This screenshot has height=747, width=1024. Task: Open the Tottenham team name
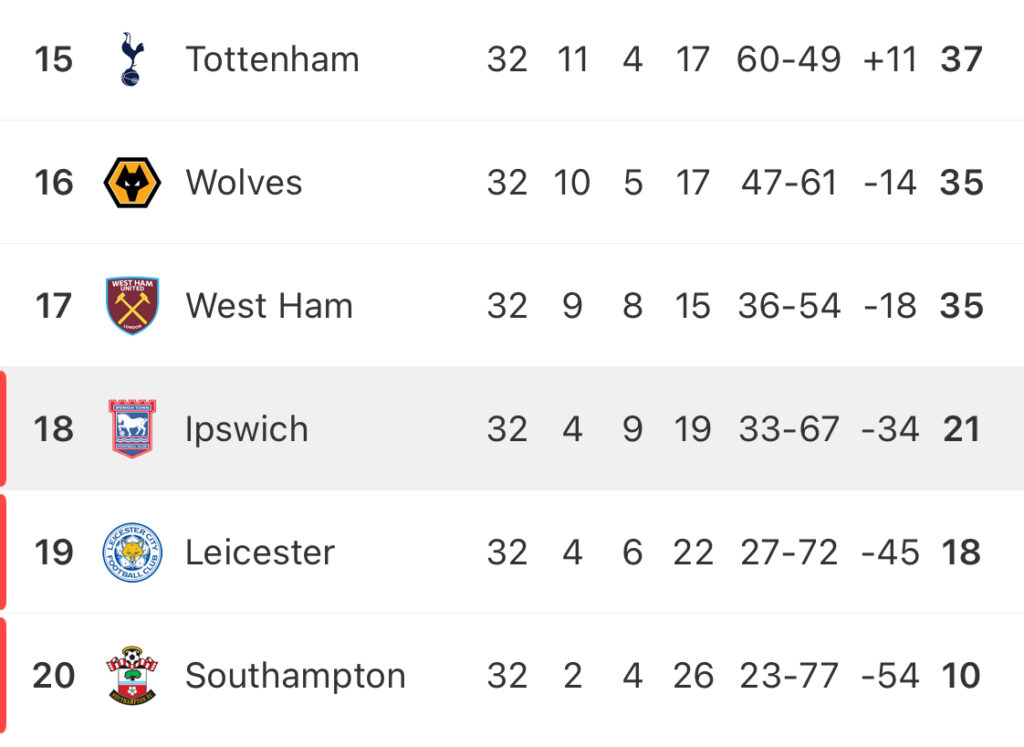point(272,59)
